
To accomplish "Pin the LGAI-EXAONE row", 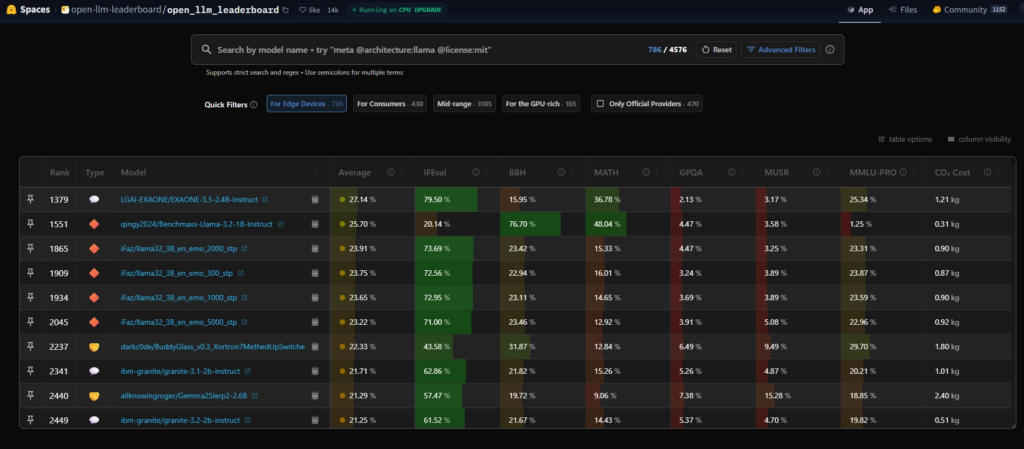I will click(30, 199).
